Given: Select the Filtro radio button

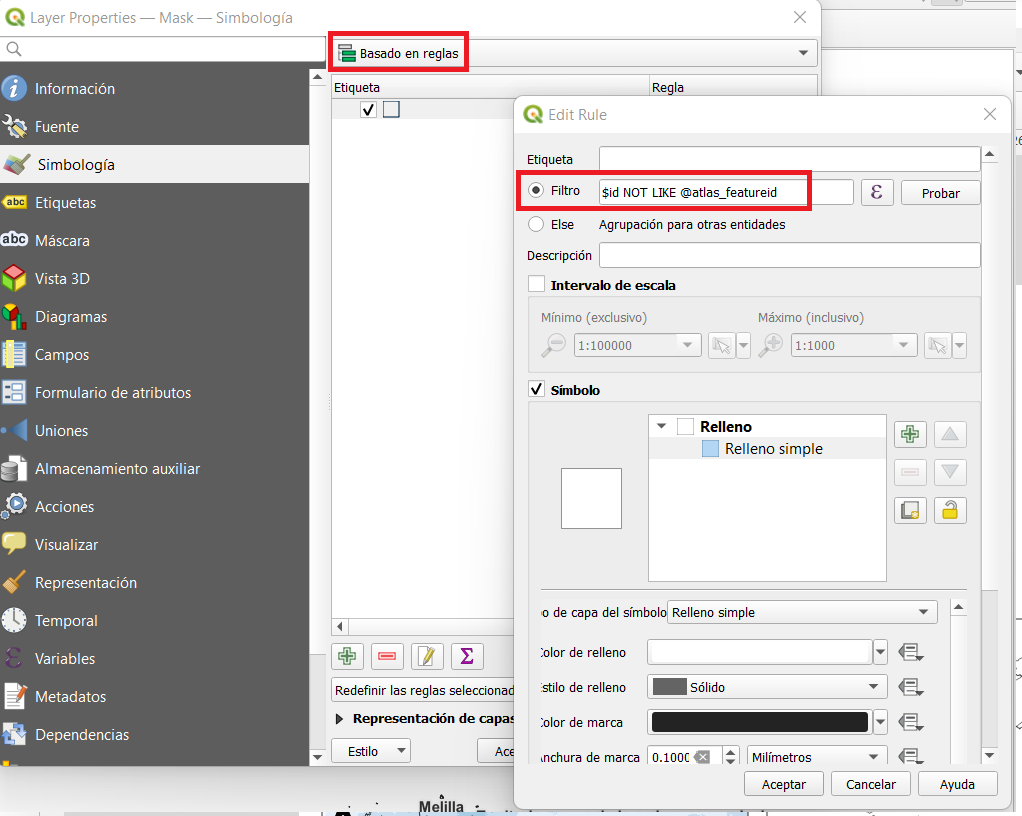Looking at the screenshot, I should tap(536, 190).
